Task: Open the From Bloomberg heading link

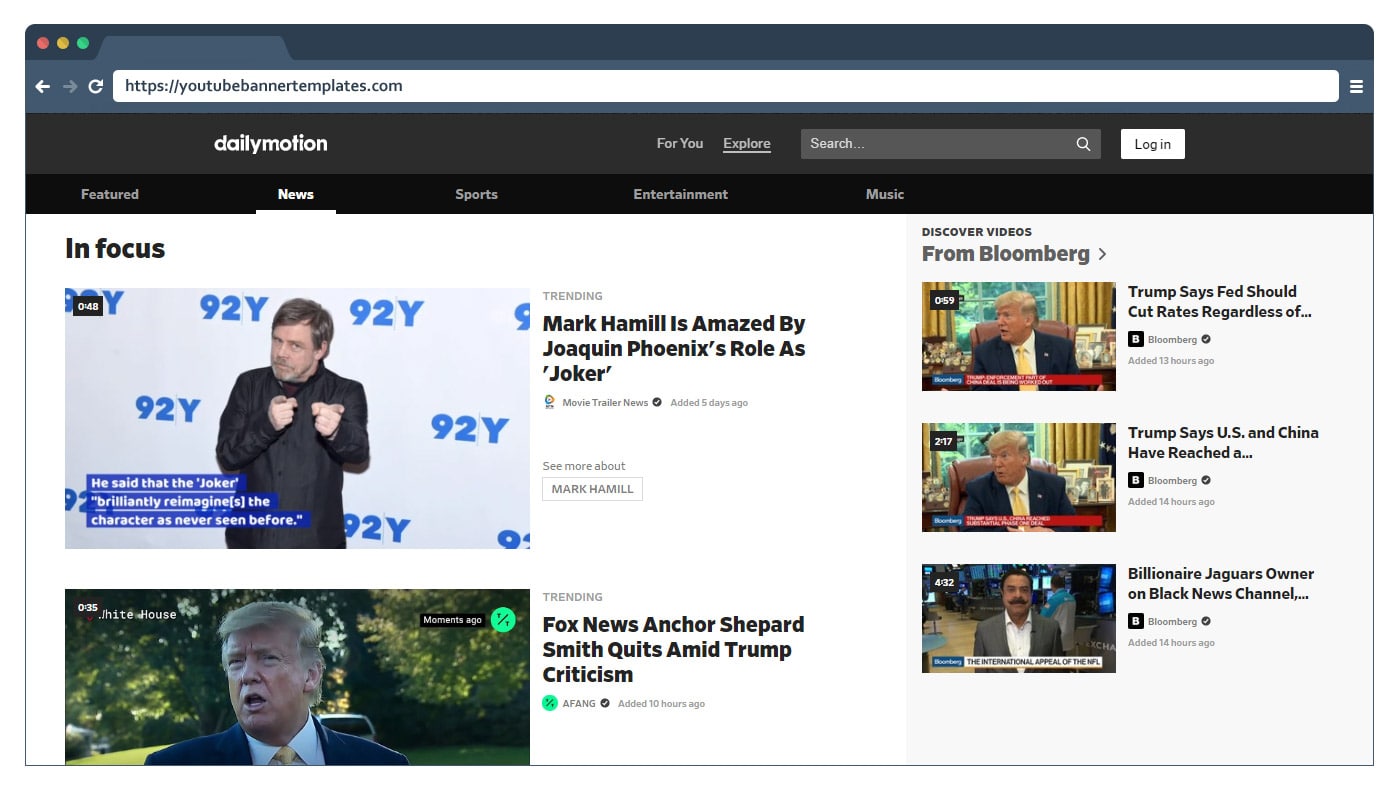Action: (x=1006, y=254)
